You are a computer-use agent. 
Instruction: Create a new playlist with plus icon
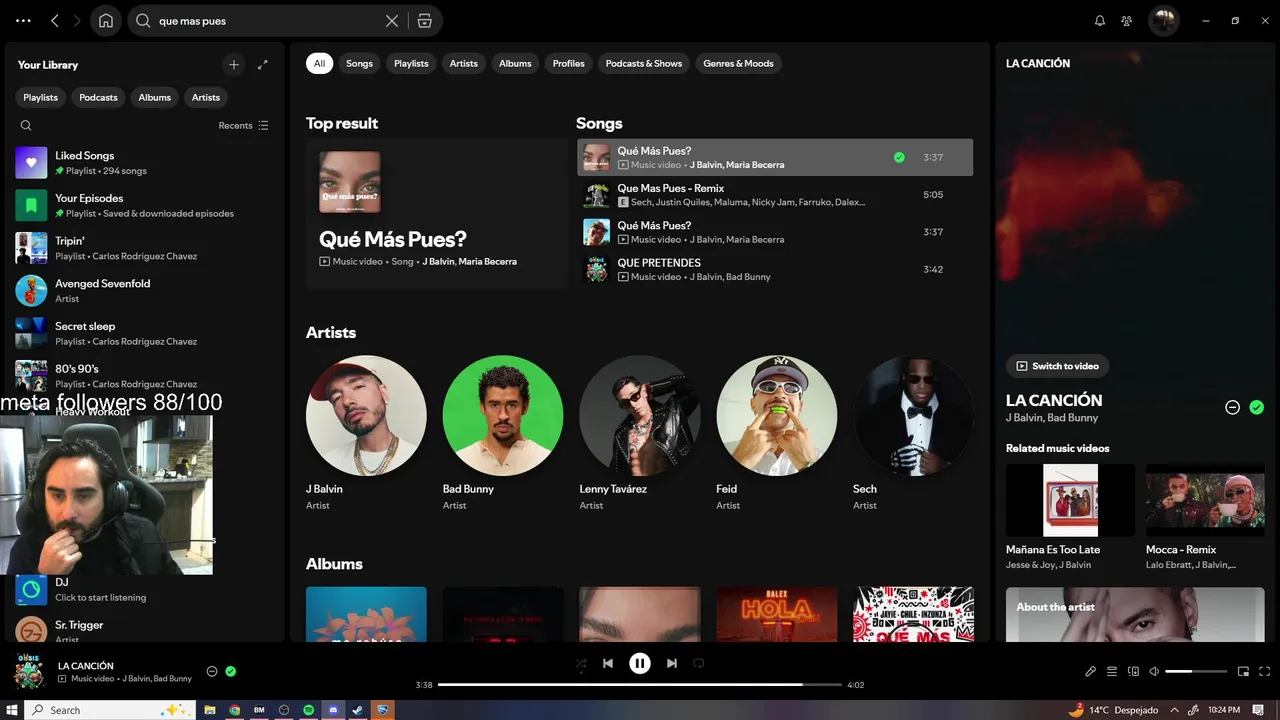point(234,65)
